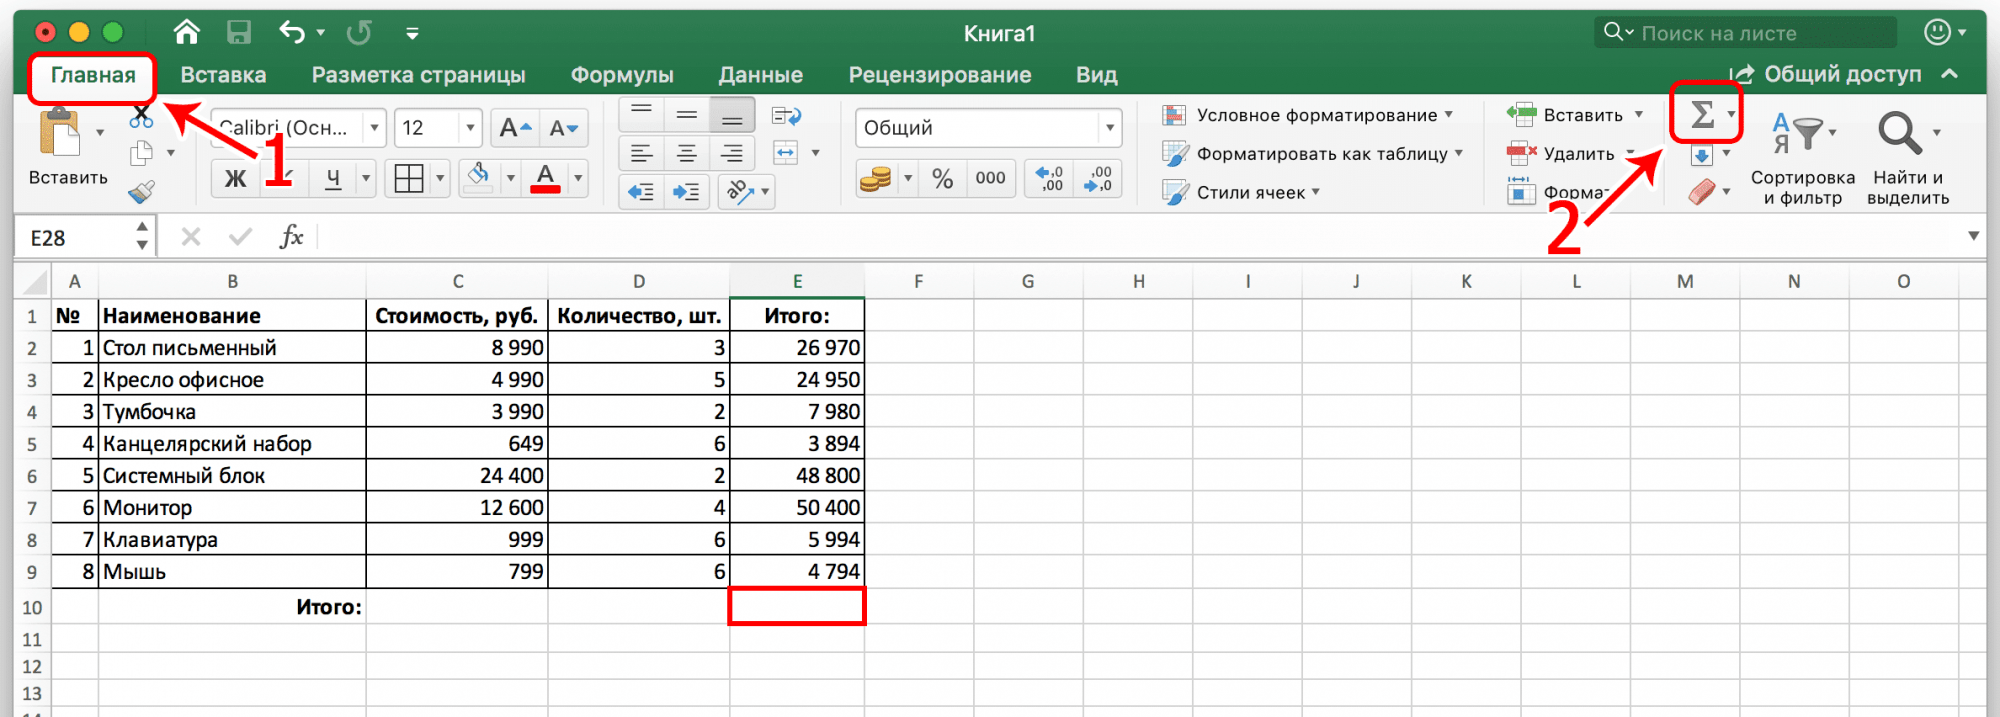Select cell containing Системный блок
This screenshot has height=717, width=2000.
232,475
